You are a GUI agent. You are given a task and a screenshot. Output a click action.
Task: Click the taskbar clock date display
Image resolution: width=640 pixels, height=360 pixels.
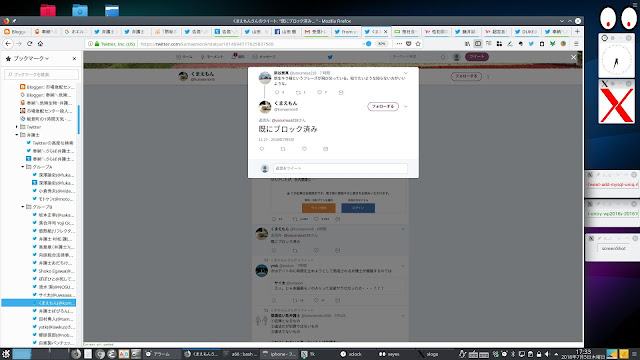pyautogui.click(x=583, y=354)
